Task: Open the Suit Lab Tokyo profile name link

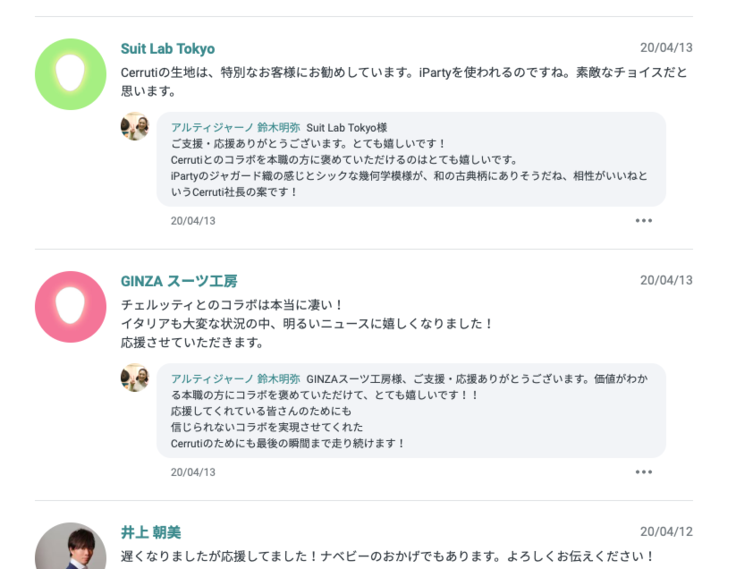Action: click(x=167, y=49)
